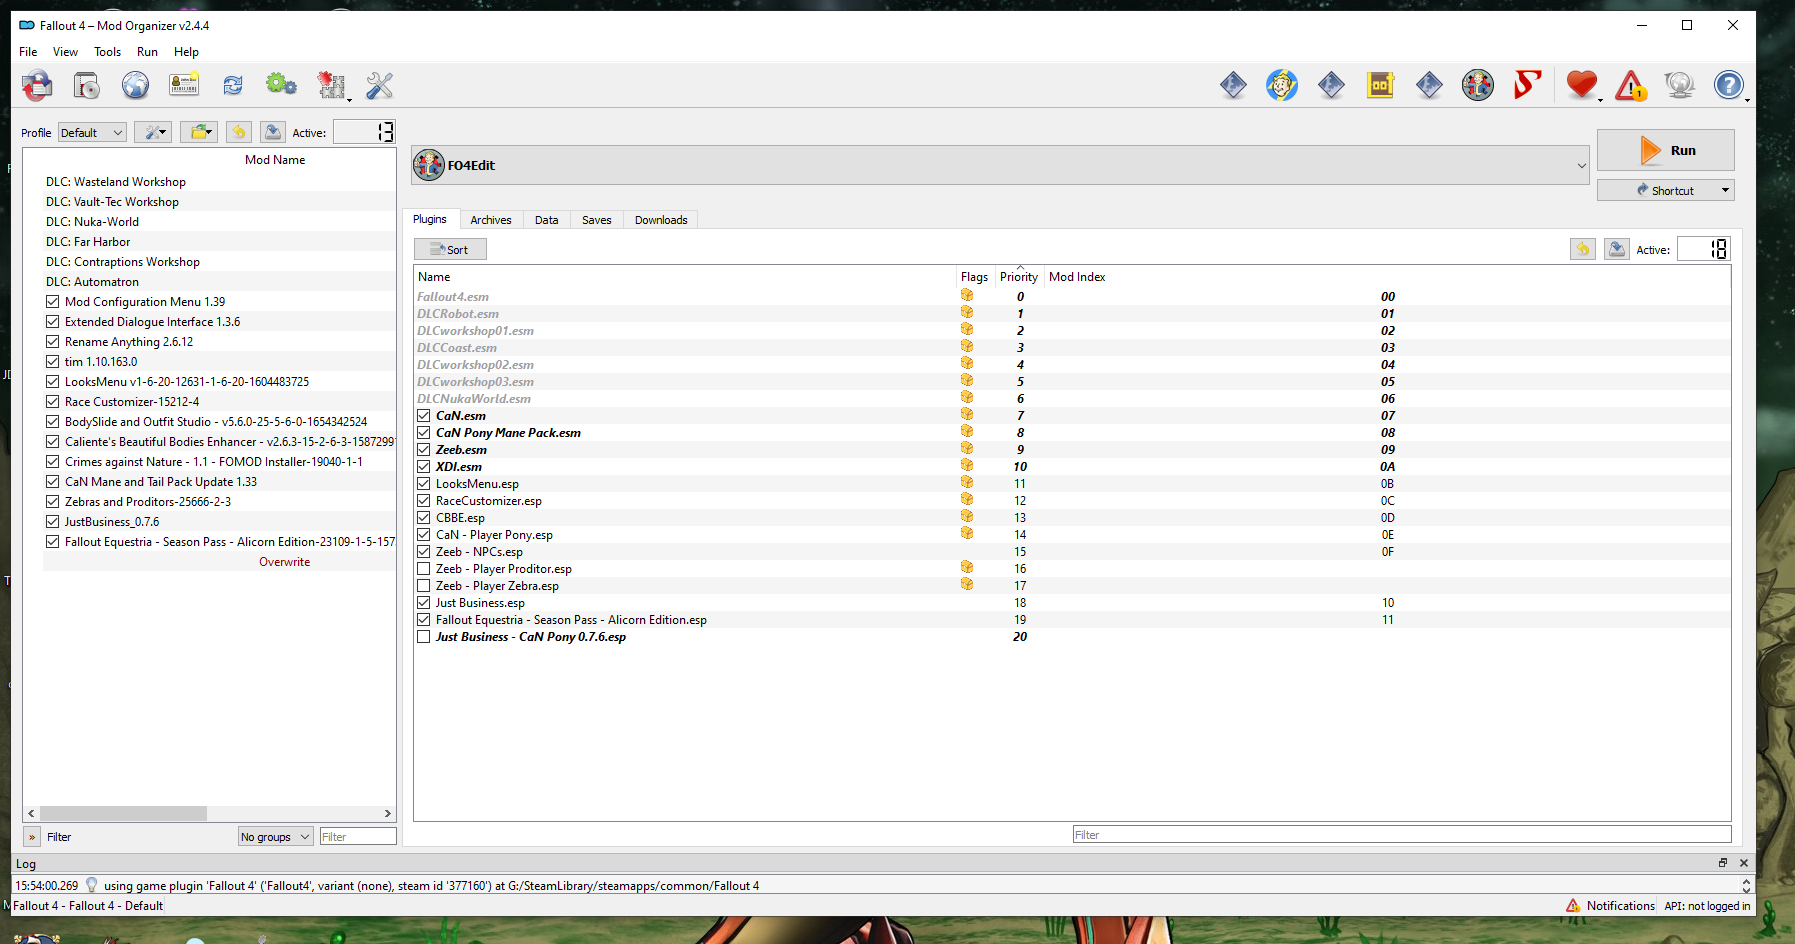Click the Run button
Viewport: 1795px width, 944px height.
[1665, 150]
